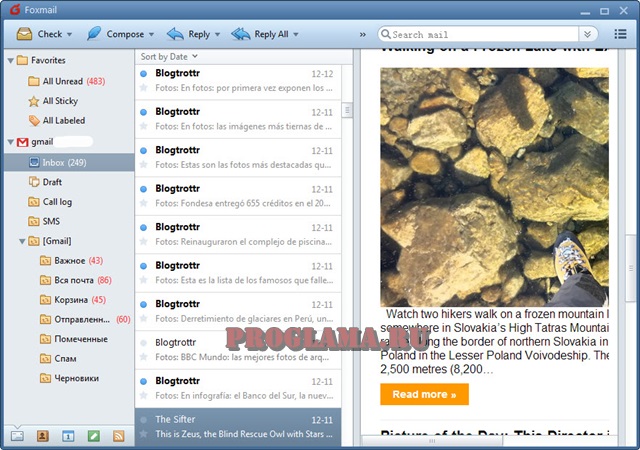This screenshot has height=450, width=640.
Task: Open advanced search options dropdown
Action: point(587,34)
